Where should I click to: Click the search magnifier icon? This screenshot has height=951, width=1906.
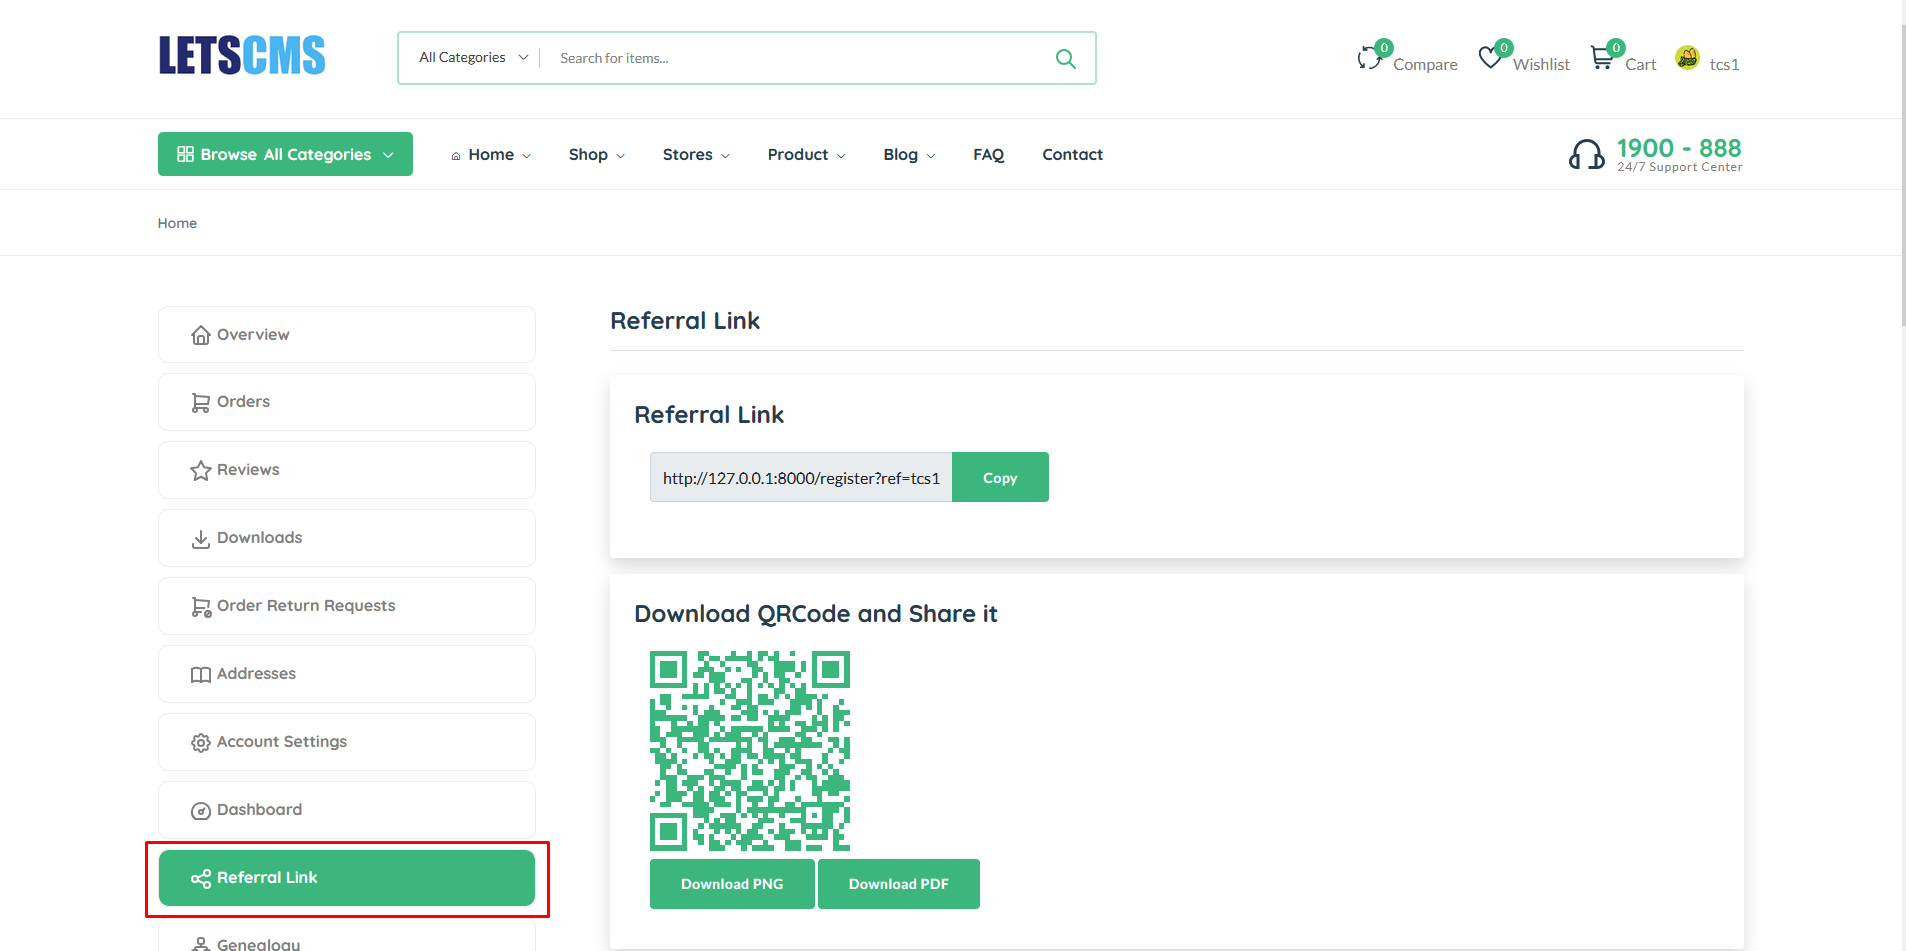[1065, 58]
